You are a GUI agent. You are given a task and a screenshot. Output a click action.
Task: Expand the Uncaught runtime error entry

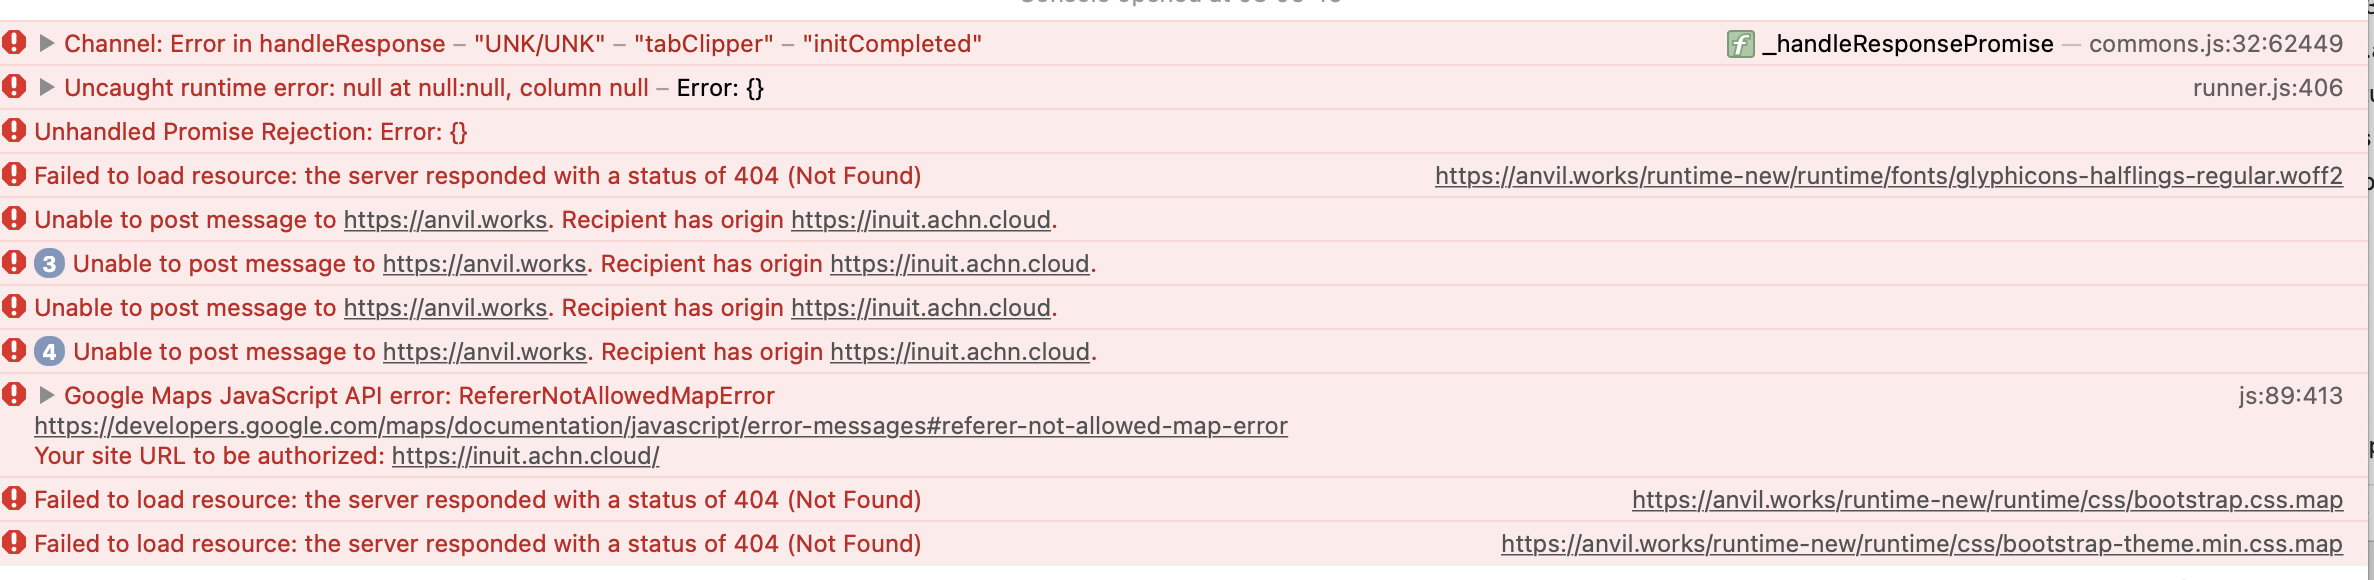tap(46, 88)
